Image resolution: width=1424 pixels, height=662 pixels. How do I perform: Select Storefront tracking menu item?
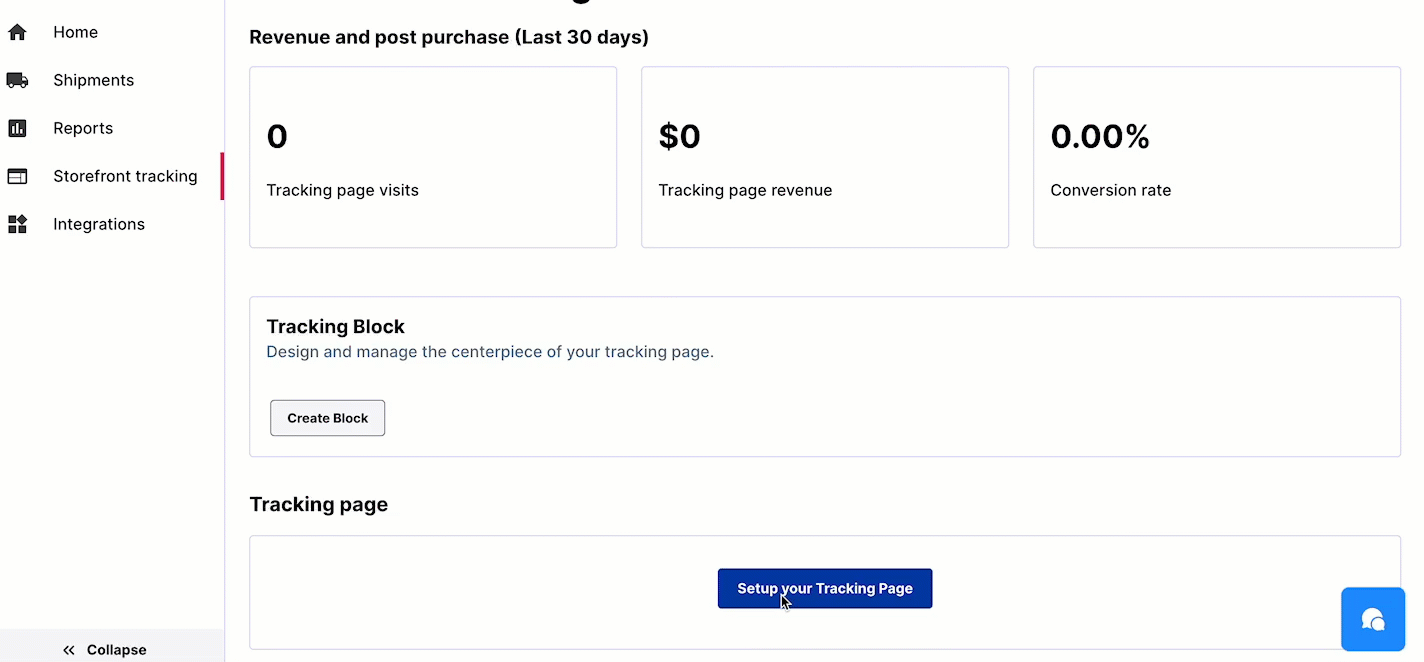coord(125,176)
